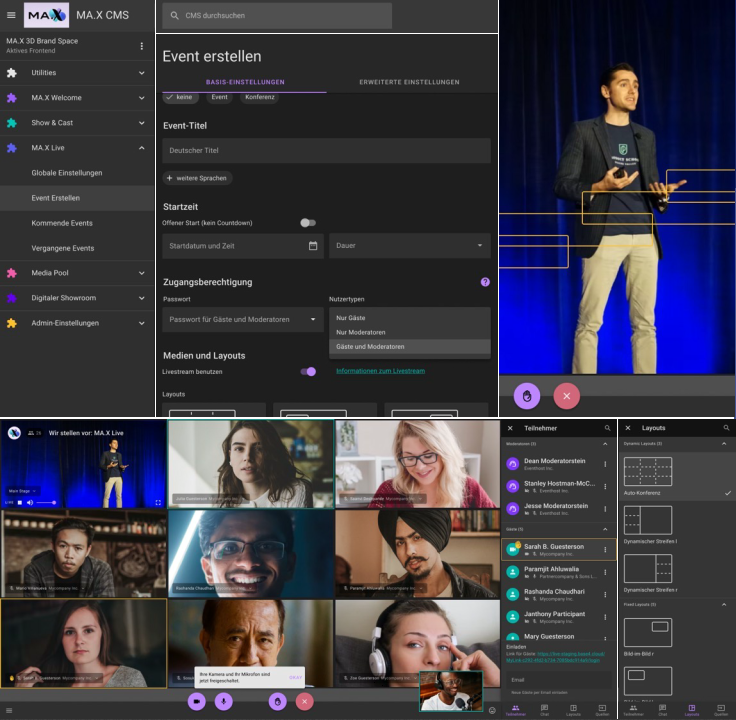
Task: Open the Passwort für Gäste und Moderatoren dropdown
Action: point(242,320)
